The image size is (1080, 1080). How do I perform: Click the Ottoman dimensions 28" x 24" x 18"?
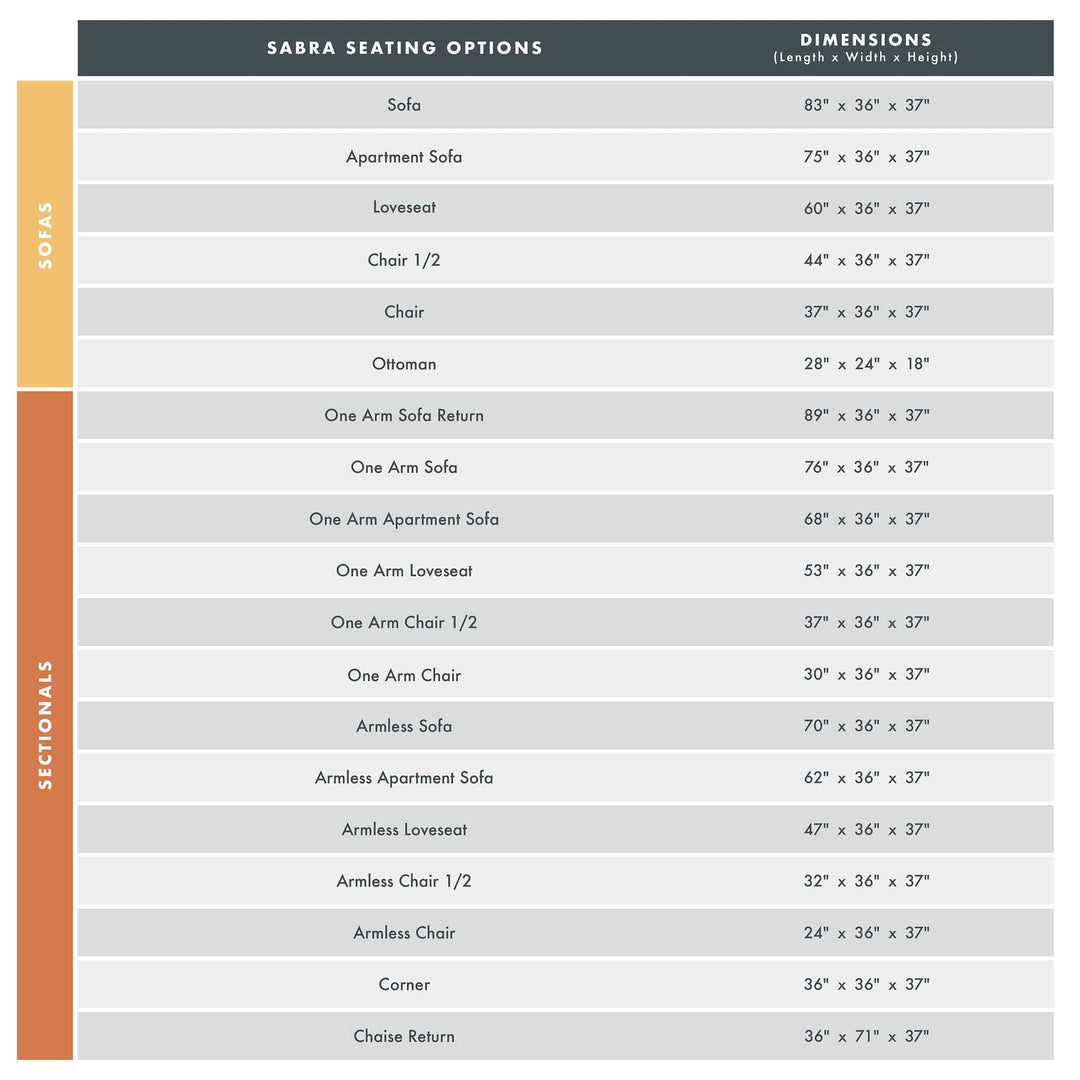tap(866, 364)
